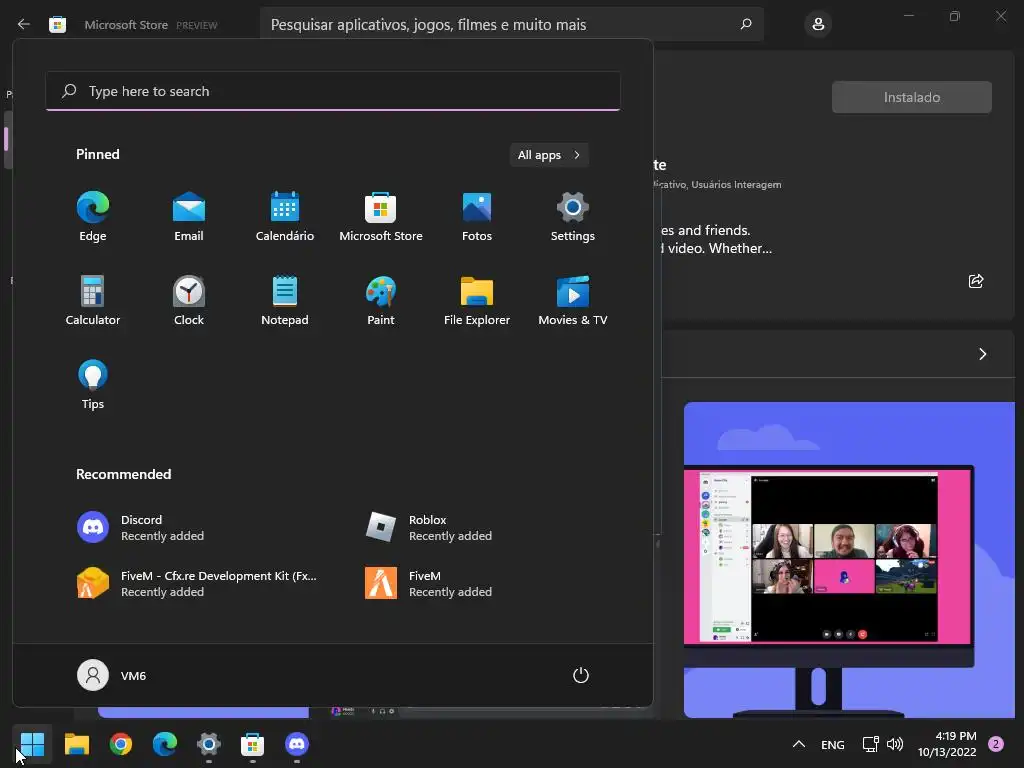1024x768 pixels.
Task: Expand the Store section chevron arrow
Action: click(x=982, y=354)
